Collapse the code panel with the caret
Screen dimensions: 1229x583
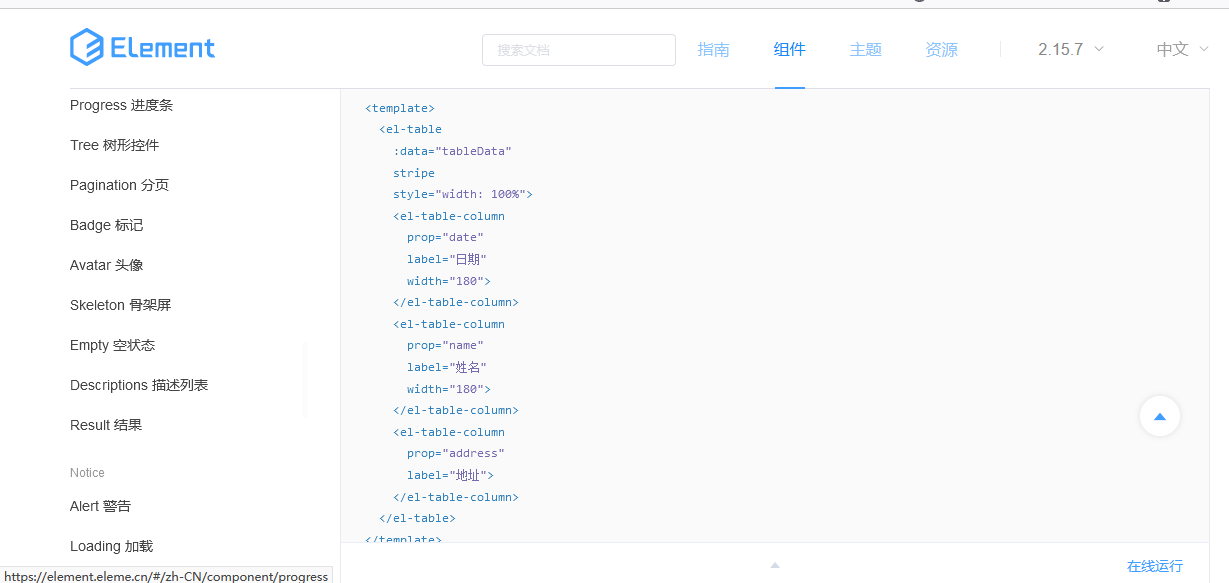[774, 565]
